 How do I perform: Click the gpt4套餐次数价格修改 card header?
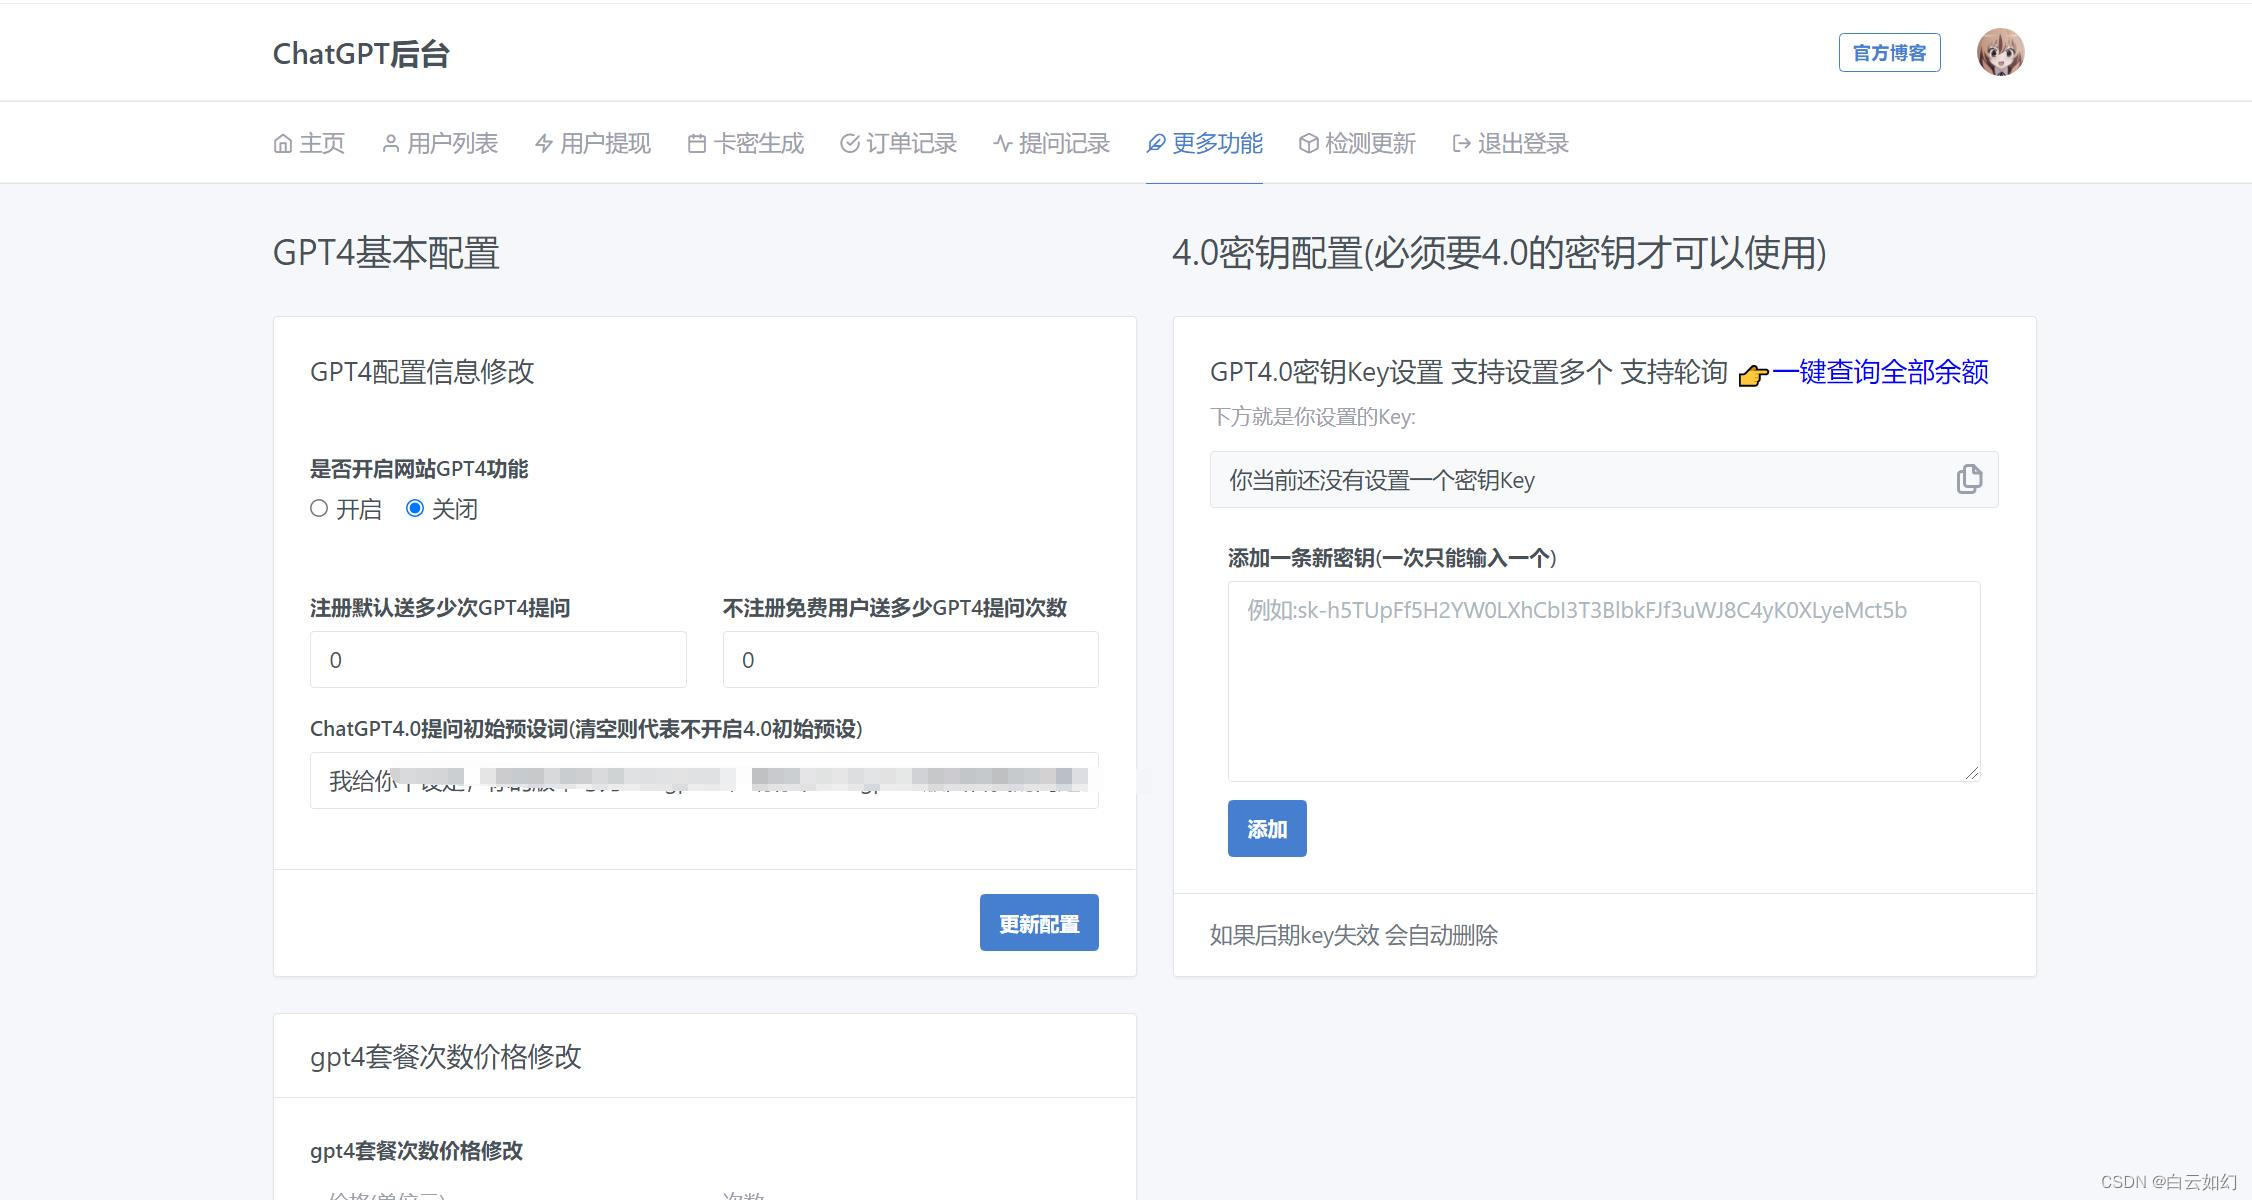(x=446, y=1057)
